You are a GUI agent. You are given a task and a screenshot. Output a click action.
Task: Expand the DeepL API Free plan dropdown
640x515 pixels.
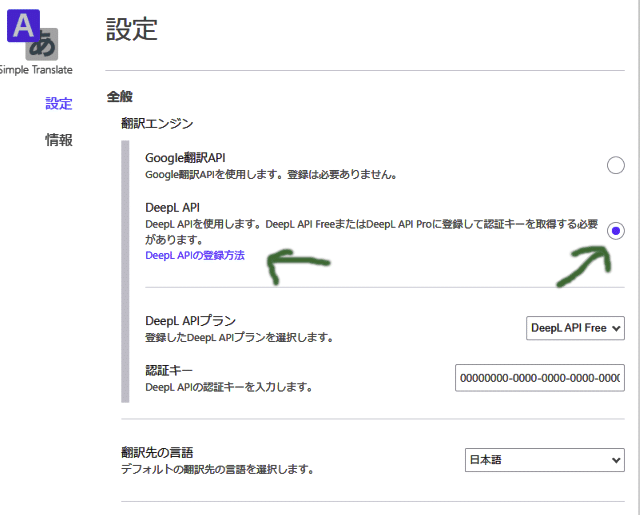tap(575, 328)
